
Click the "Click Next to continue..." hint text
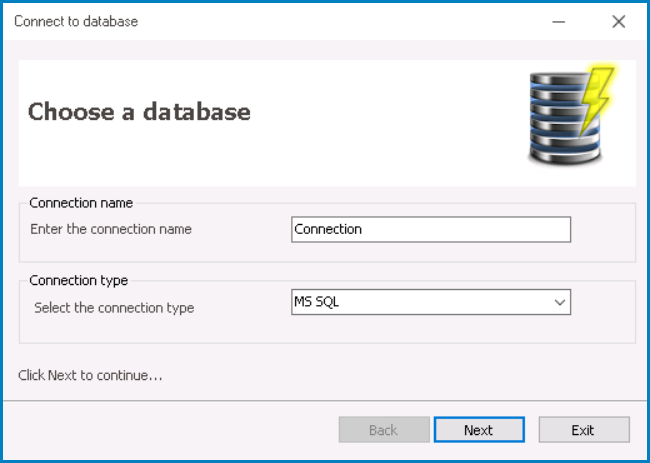pyautogui.click(x=90, y=376)
